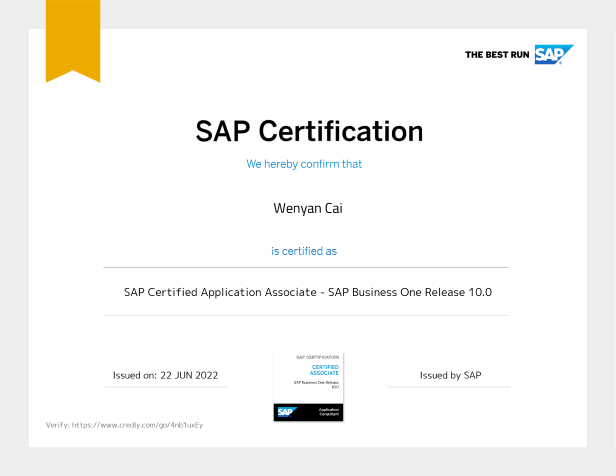This screenshot has height=476, width=616.
Task: Click the 'is certified as' text
Action: tap(304, 251)
